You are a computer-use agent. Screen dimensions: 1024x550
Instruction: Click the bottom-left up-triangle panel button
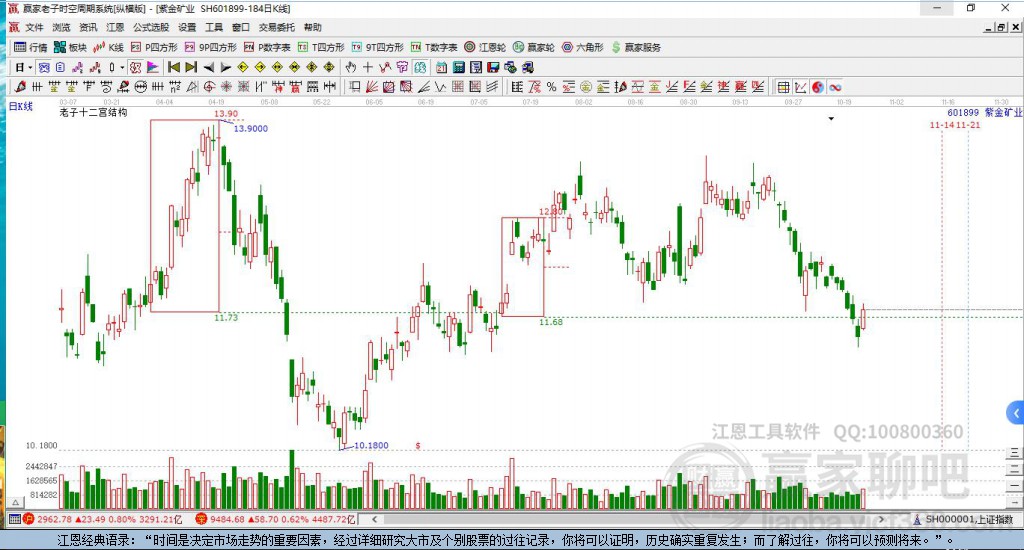click(x=16, y=502)
